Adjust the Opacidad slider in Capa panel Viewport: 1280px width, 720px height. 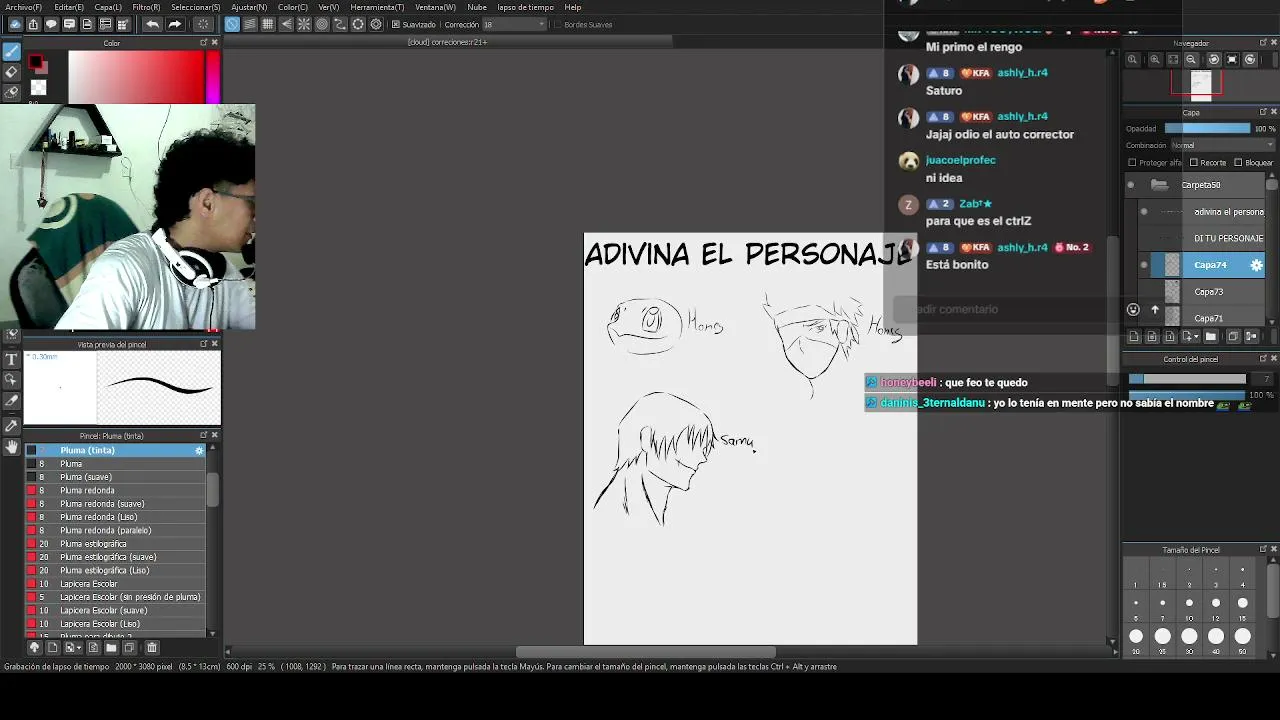pos(1207,128)
